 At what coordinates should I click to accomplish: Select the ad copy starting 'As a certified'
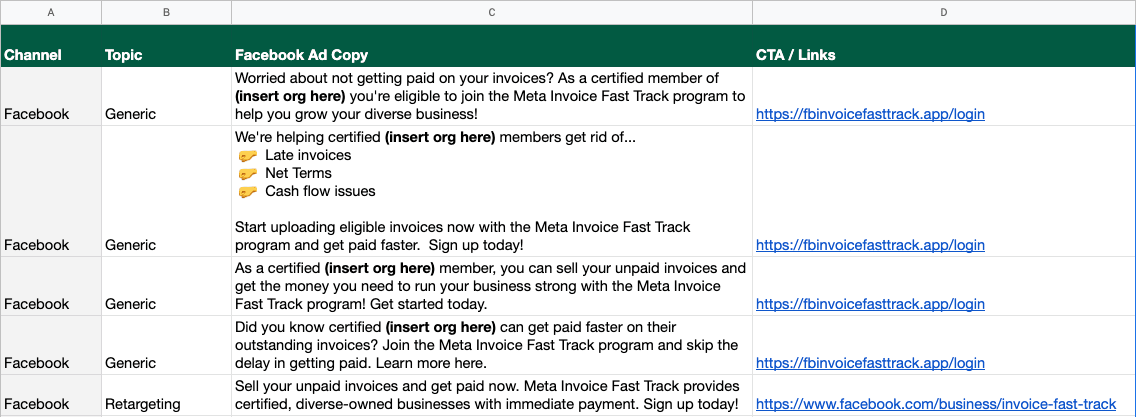[x=492, y=286]
